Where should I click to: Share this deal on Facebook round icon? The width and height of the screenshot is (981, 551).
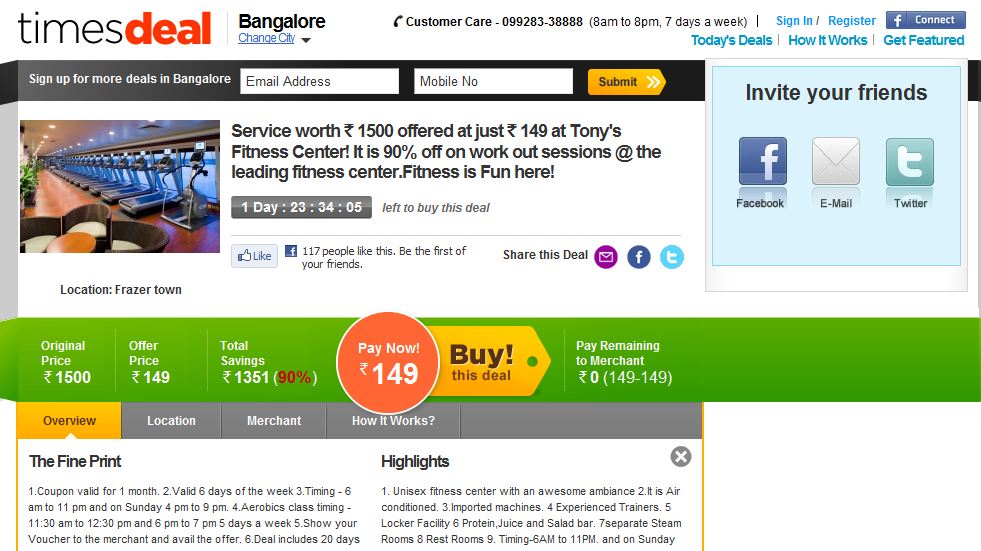[x=639, y=256]
